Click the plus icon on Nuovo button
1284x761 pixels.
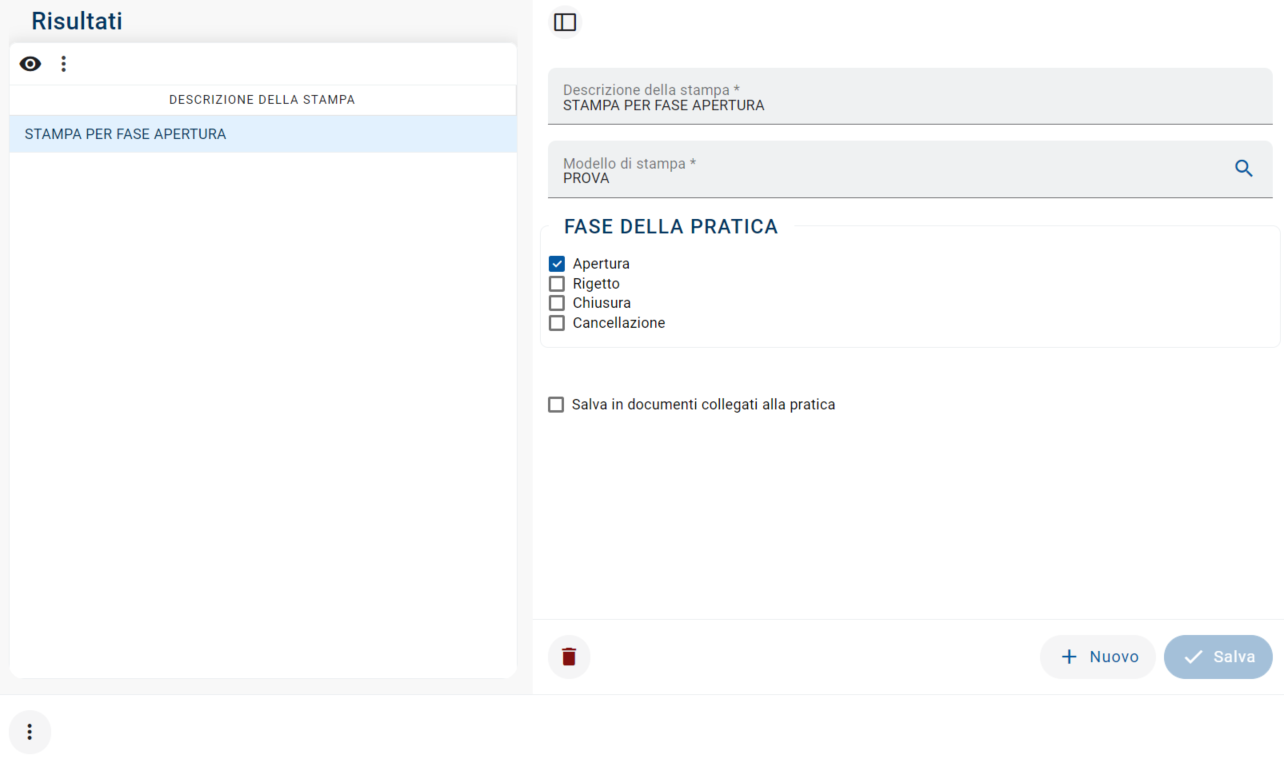[1069, 657]
